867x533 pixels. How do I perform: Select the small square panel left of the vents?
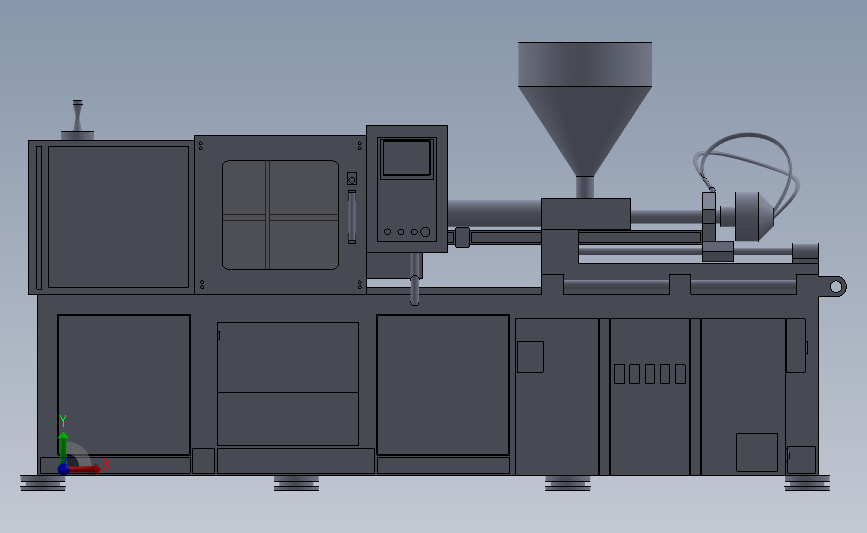530,357
